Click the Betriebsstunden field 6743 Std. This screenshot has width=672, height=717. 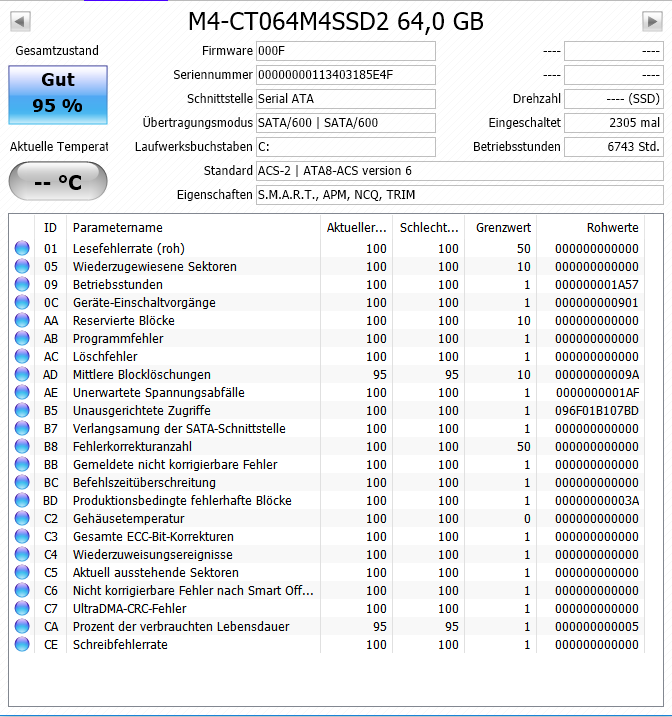(x=614, y=147)
